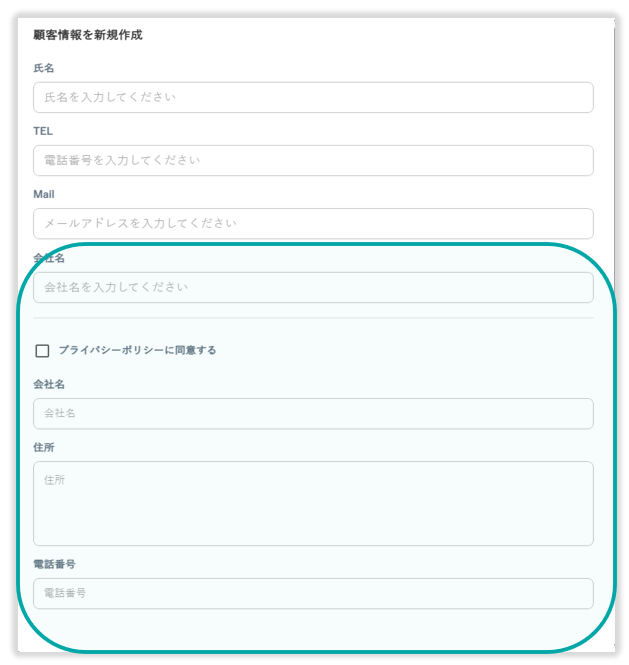Click inside the 住所 address textarea
This screenshot has width=629, height=665.
click(313, 503)
